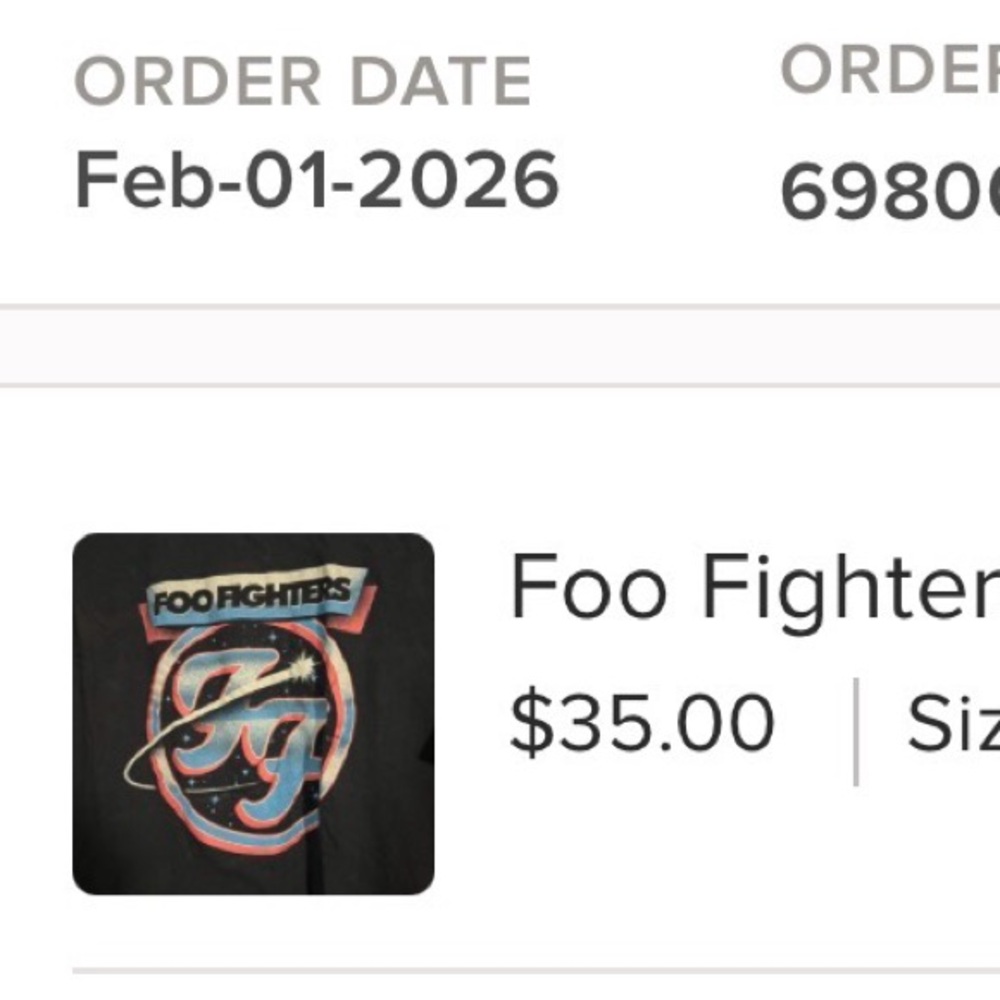Select the order number starting with 6980
Image resolution: width=1000 pixels, height=1000 pixels.
point(889,192)
